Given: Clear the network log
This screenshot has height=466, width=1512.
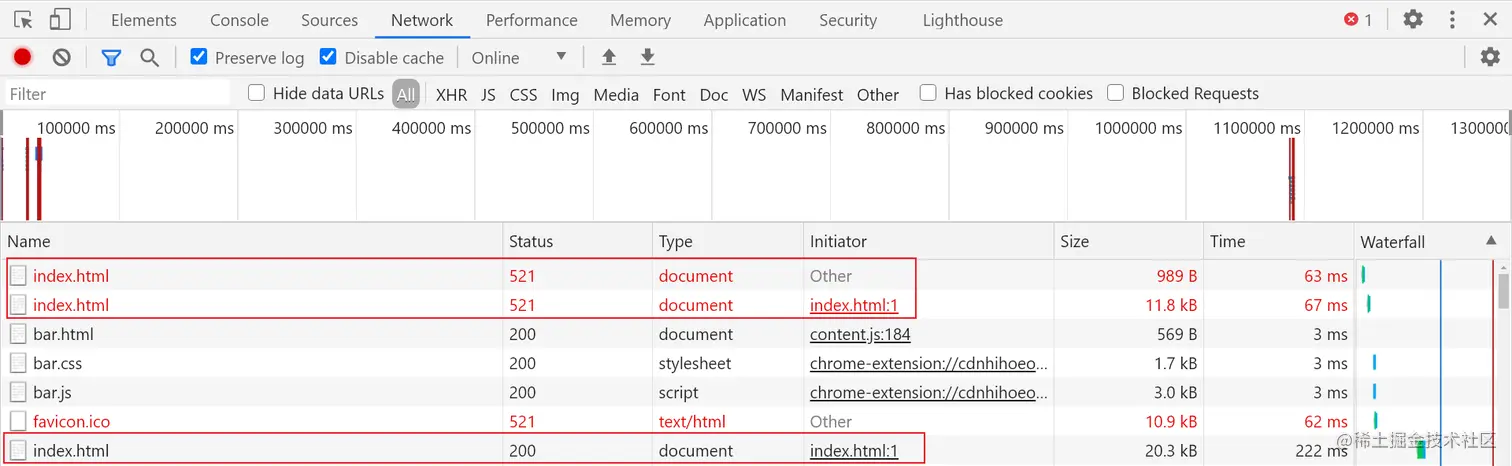Looking at the screenshot, I should tap(62, 57).
